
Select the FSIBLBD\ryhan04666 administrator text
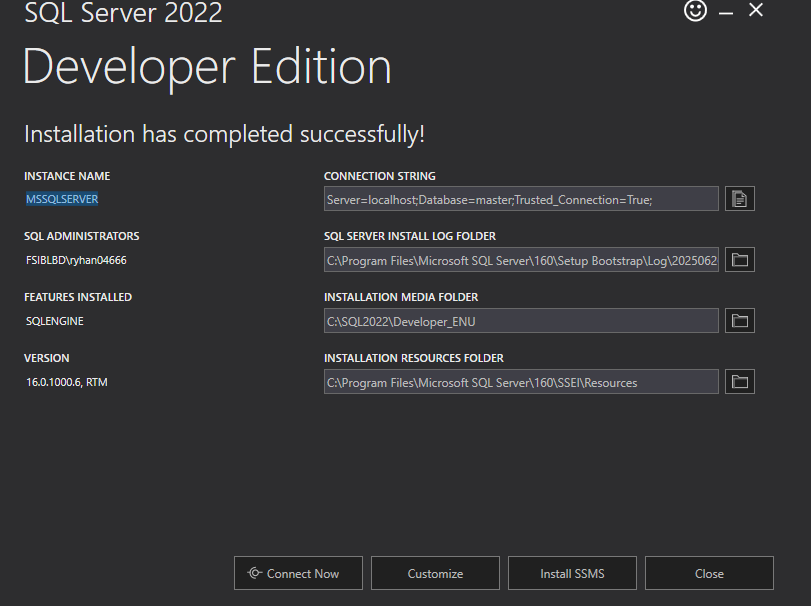click(76, 260)
